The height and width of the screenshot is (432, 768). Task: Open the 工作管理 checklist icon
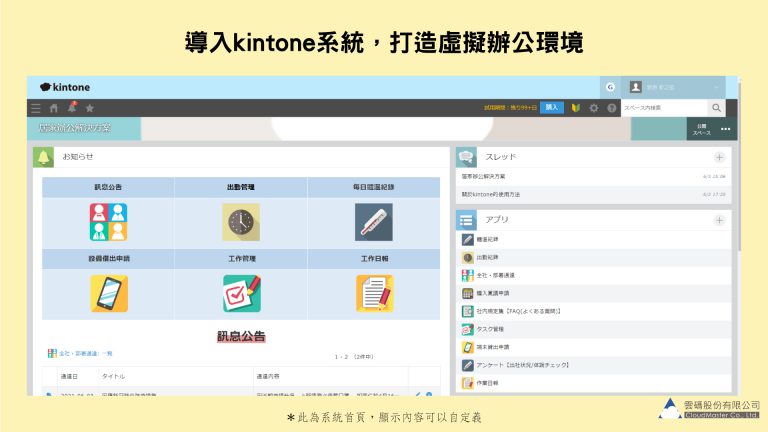point(242,293)
